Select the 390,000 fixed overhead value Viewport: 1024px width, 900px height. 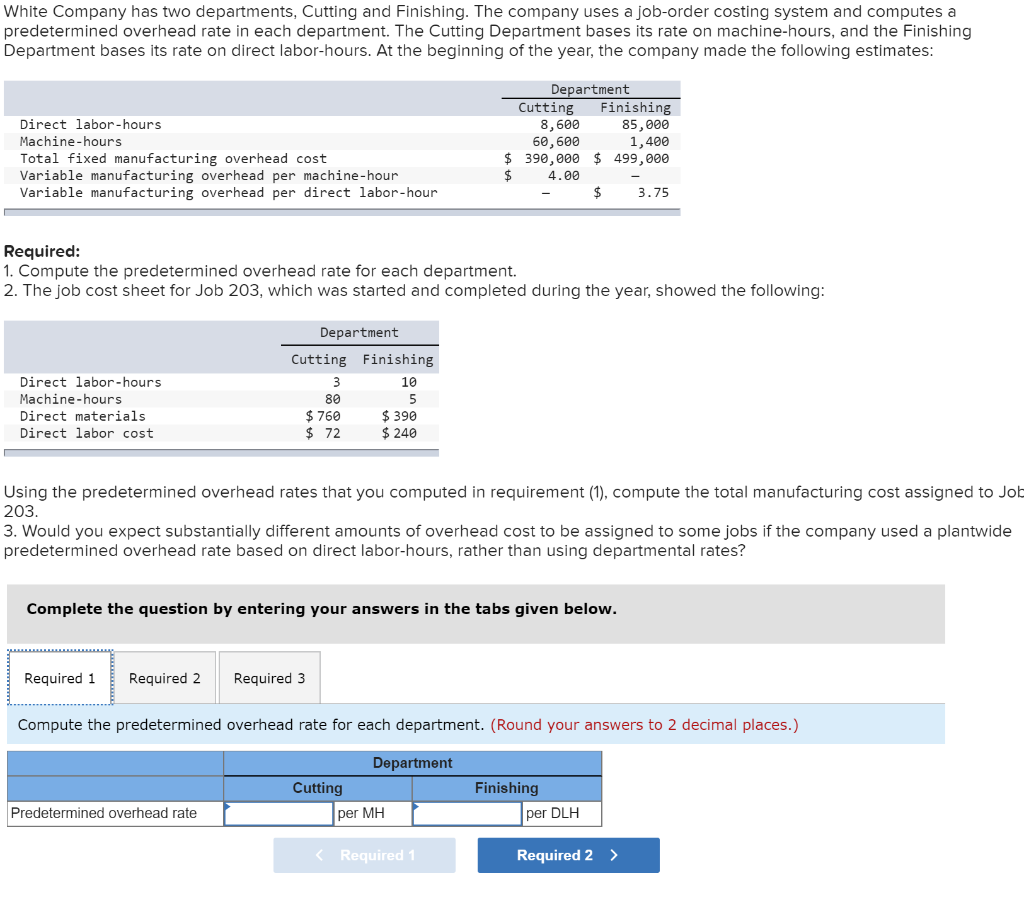pos(552,158)
